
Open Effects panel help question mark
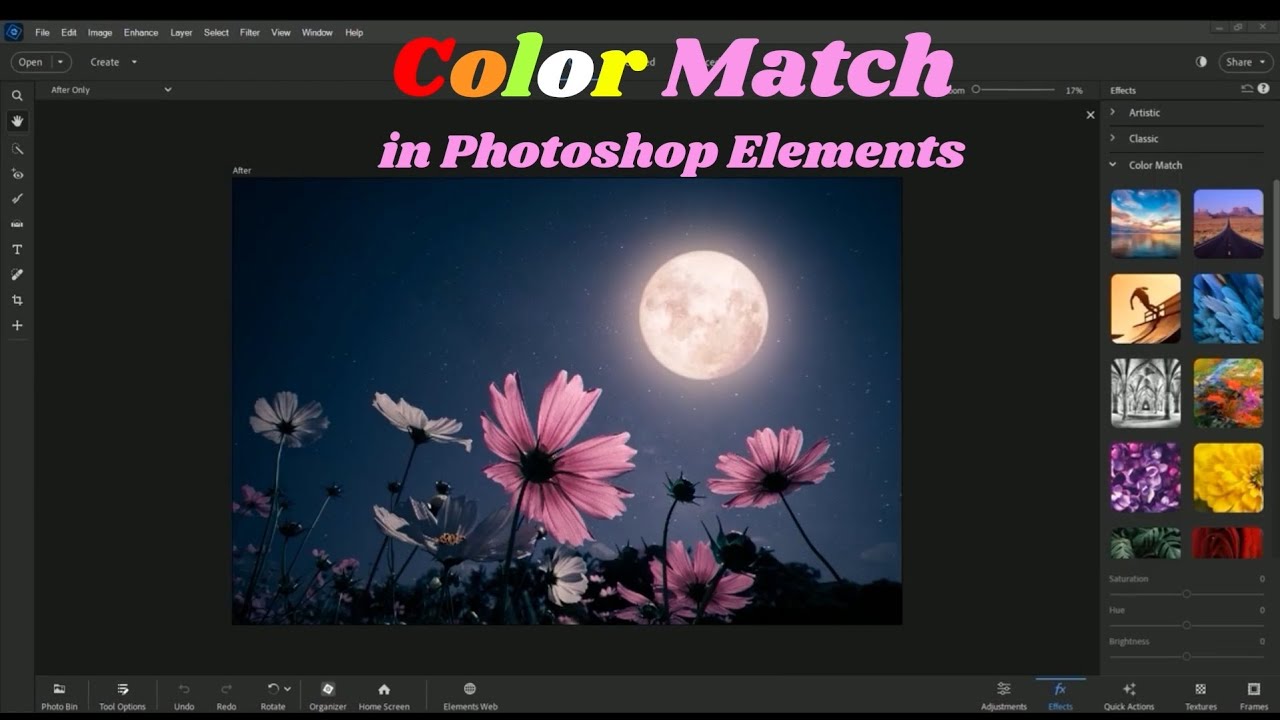[1263, 89]
